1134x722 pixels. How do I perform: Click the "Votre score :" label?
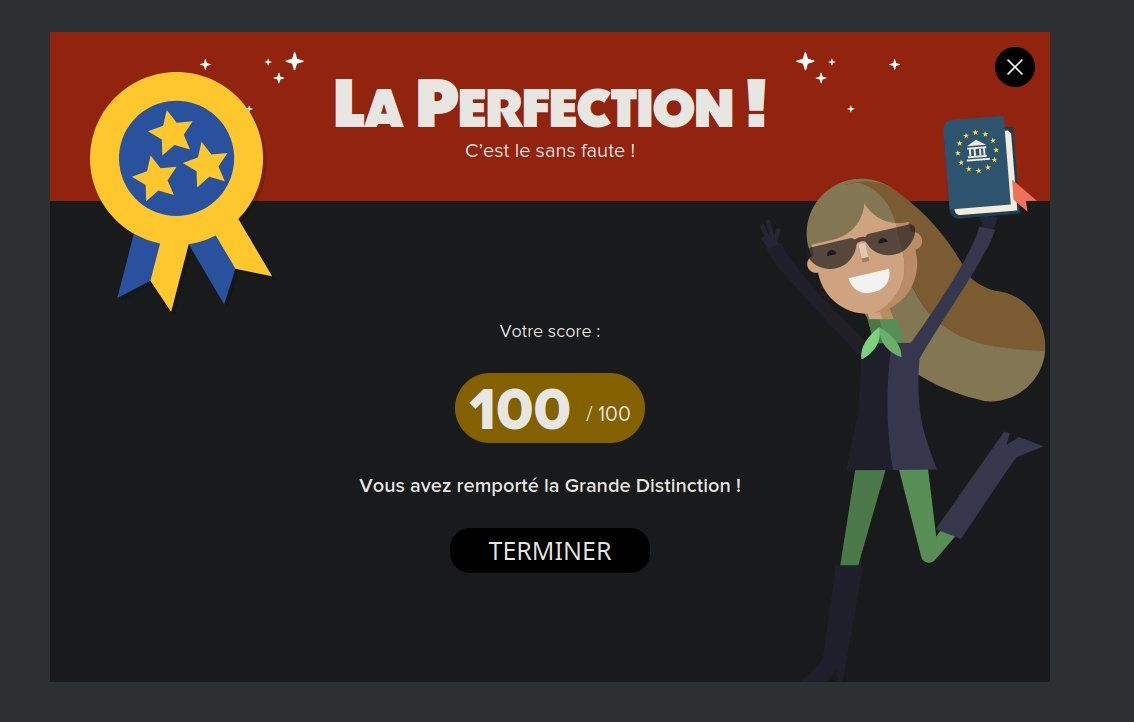(x=550, y=331)
